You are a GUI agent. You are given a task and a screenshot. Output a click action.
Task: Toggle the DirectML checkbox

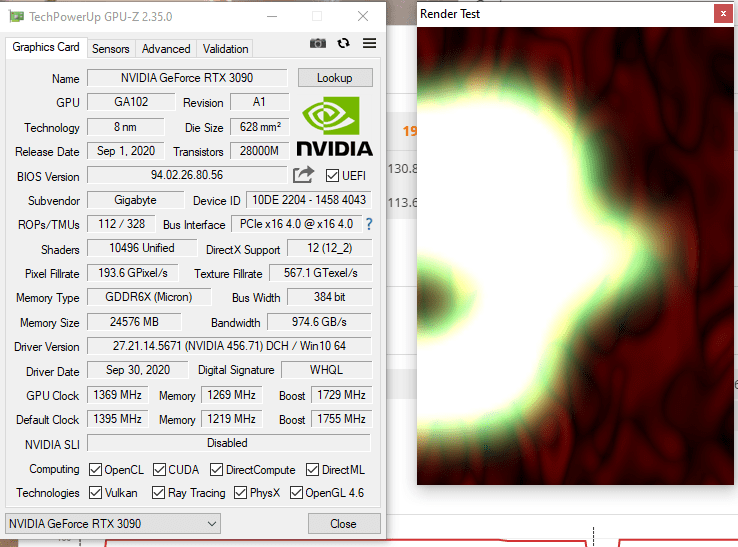tap(313, 469)
